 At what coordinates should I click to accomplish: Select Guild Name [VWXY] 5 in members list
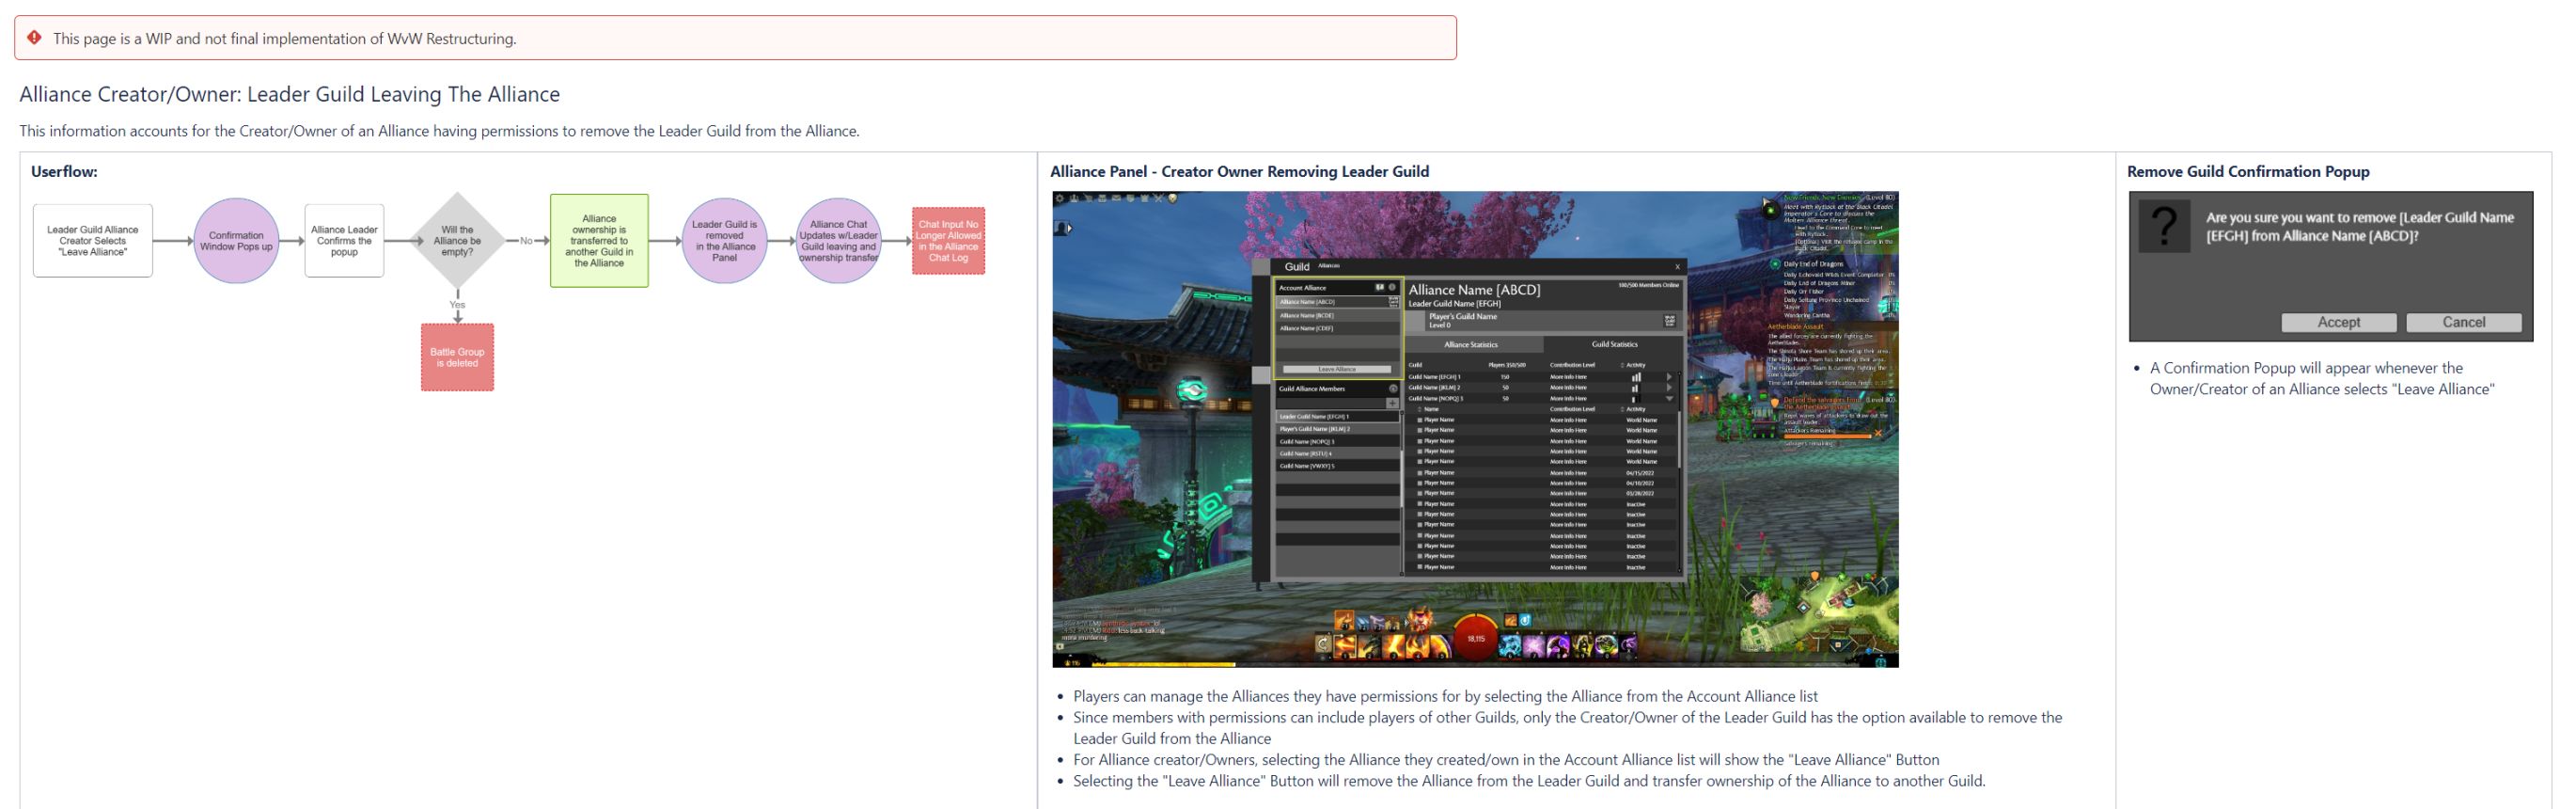(1337, 465)
